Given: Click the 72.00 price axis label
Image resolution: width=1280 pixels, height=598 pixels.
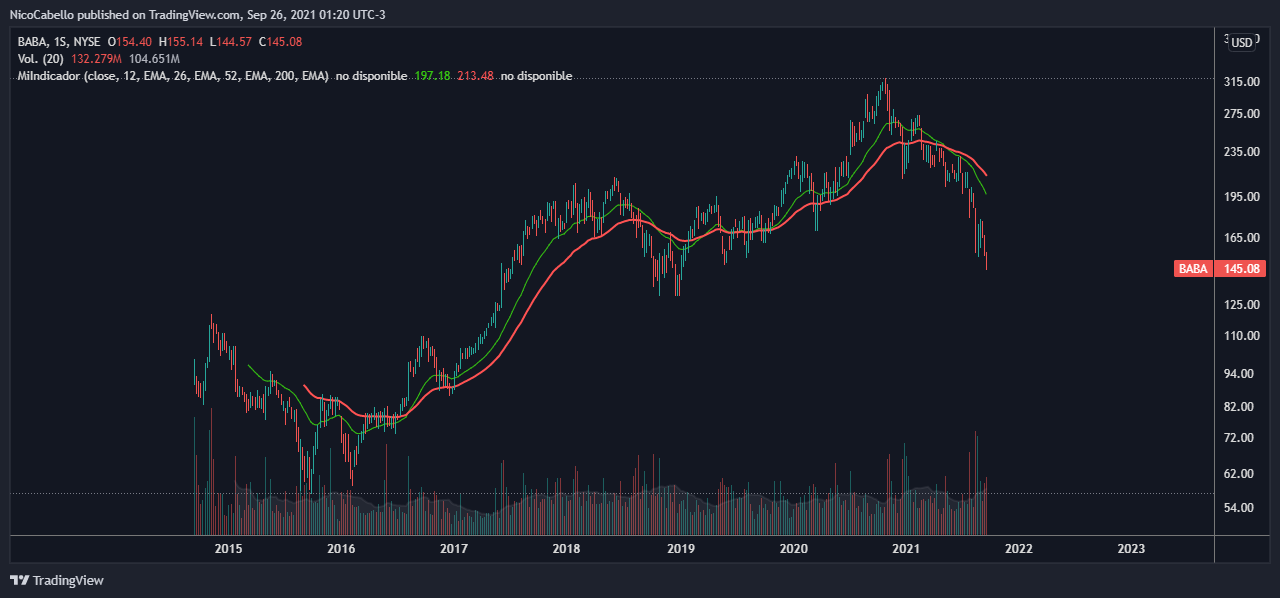Looking at the screenshot, I should 1241,438.
